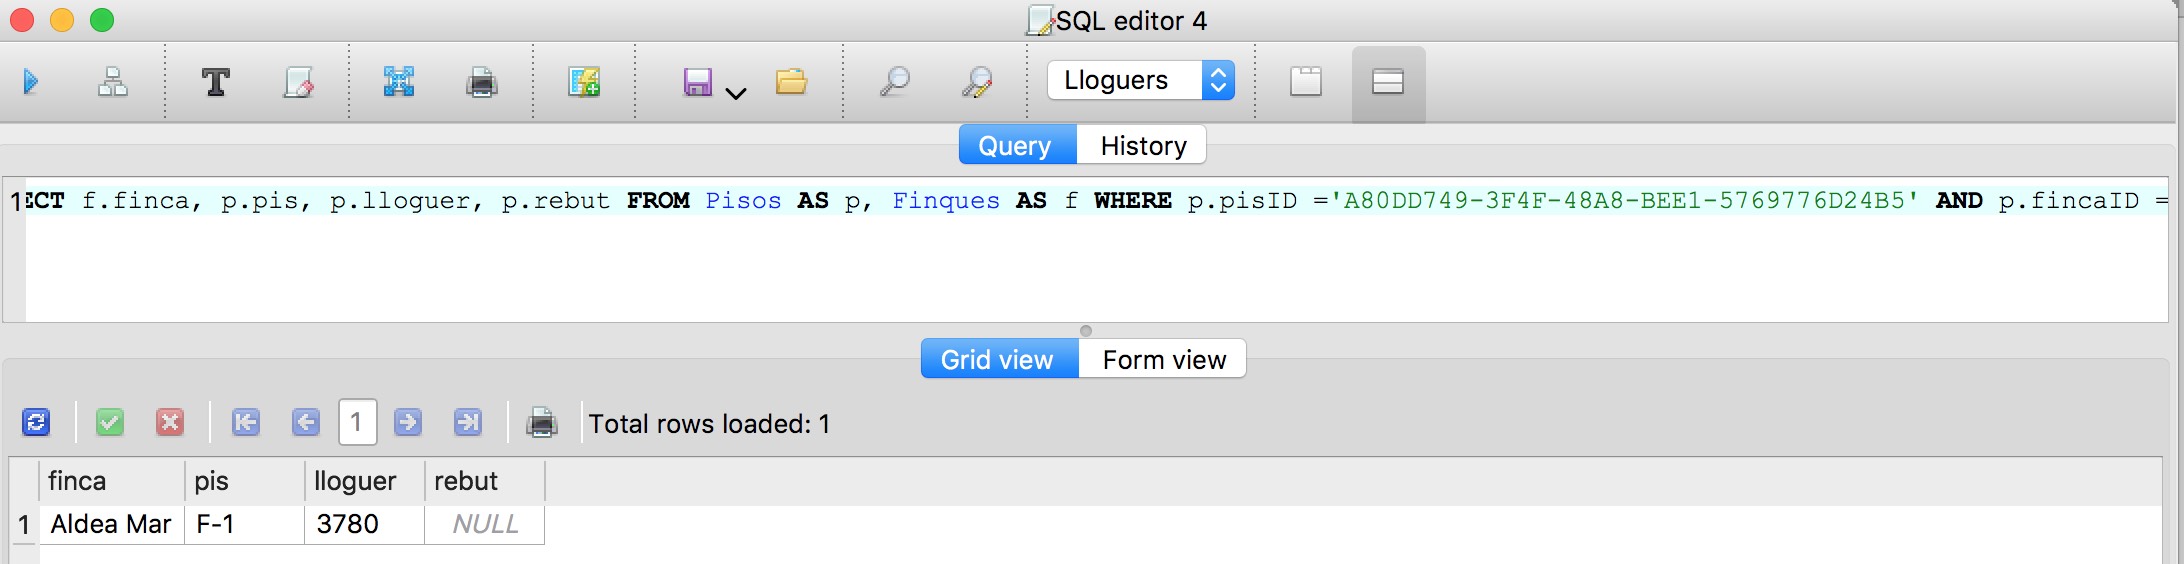2184x564 pixels.
Task: Format SQL with the T icon
Action: coord(216,82)
